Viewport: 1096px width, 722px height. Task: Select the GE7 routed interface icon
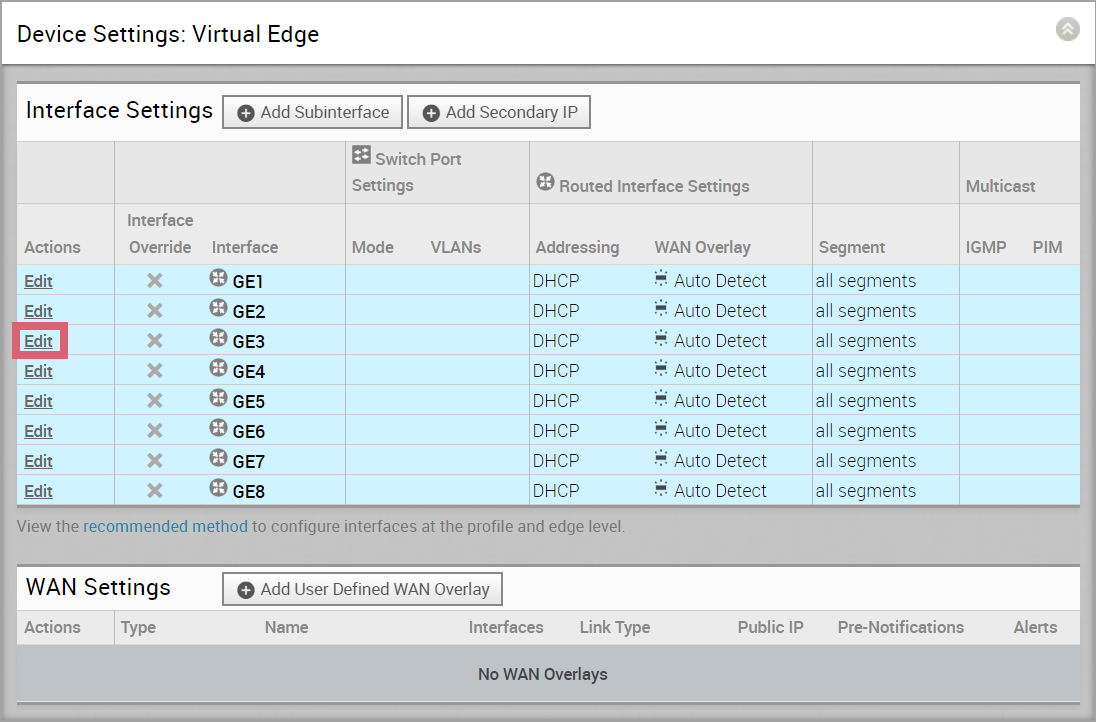click(219, 459)
